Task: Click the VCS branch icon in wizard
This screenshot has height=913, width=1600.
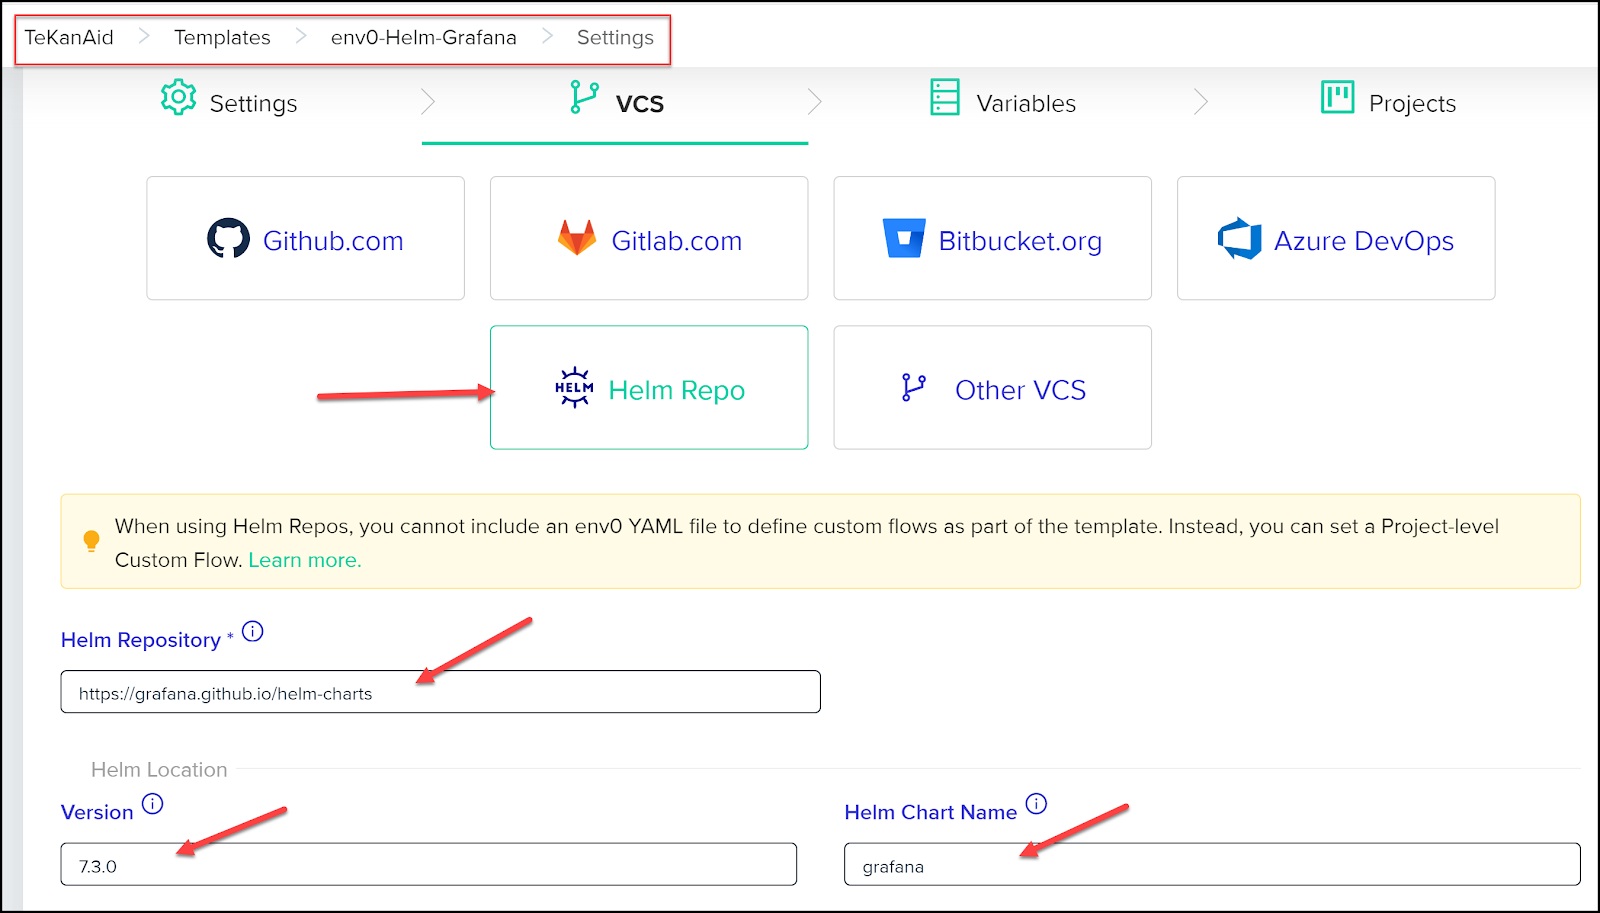Action: tap(584, 97)
